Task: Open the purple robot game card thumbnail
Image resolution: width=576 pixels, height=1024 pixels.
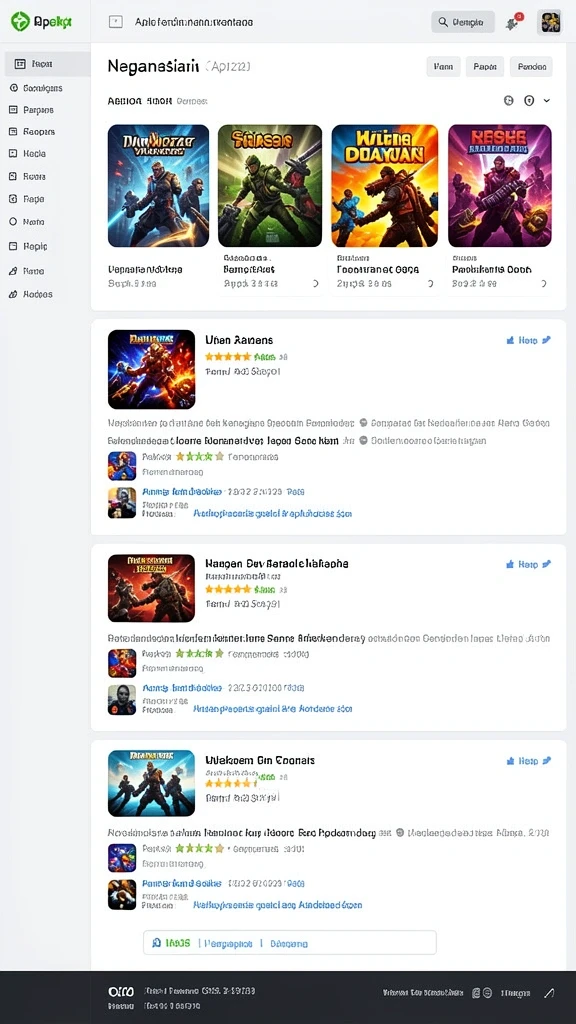Action: (x=500, y=185)
